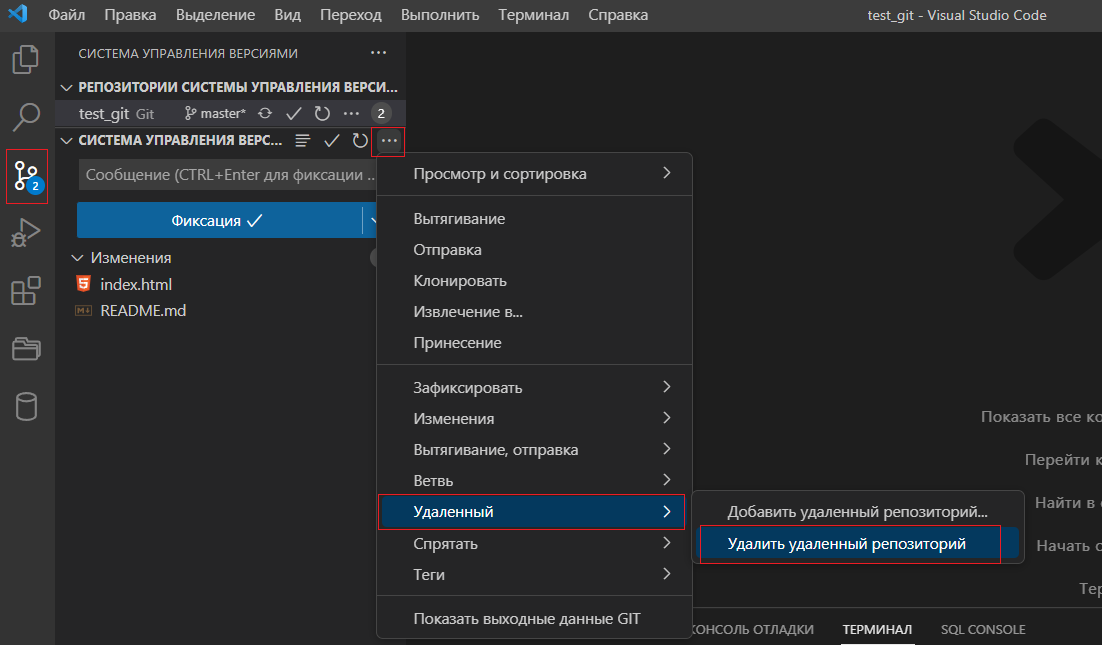Open the project folders icon in activity bar
1102x645 pixels.
[26, 348]
